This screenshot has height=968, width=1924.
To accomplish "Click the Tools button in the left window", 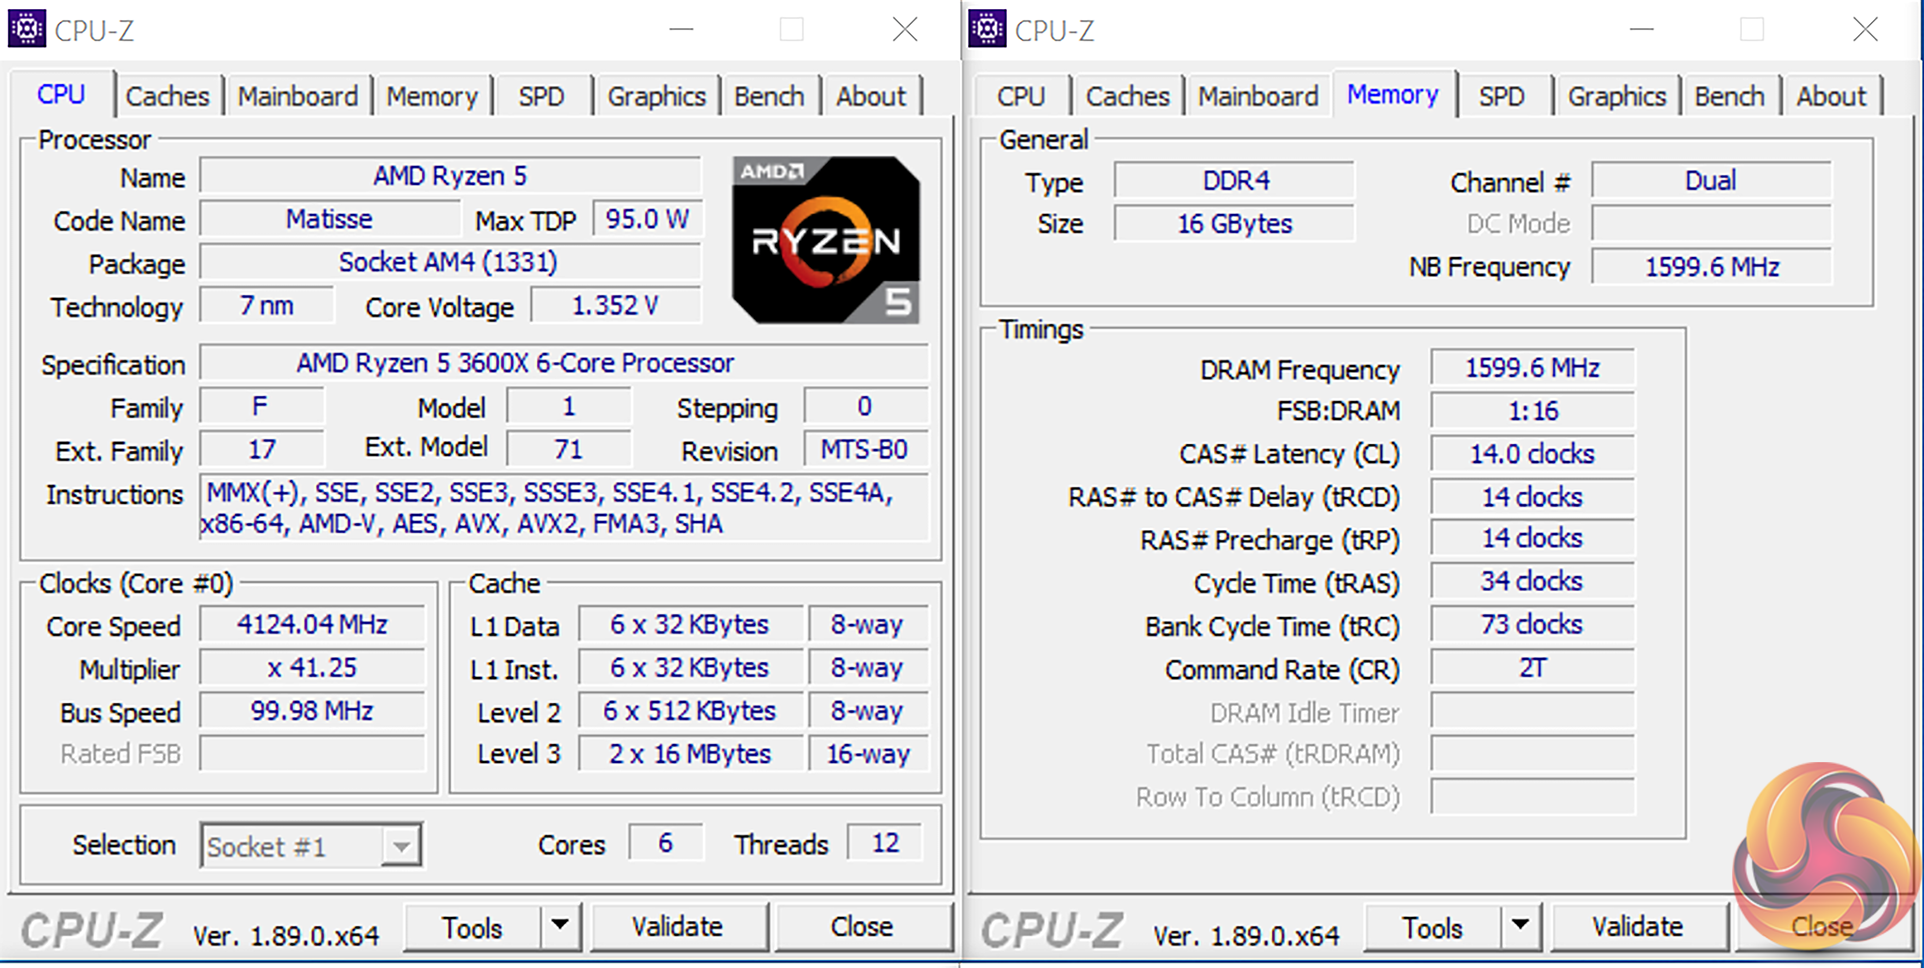I will (x=473, y=927).
